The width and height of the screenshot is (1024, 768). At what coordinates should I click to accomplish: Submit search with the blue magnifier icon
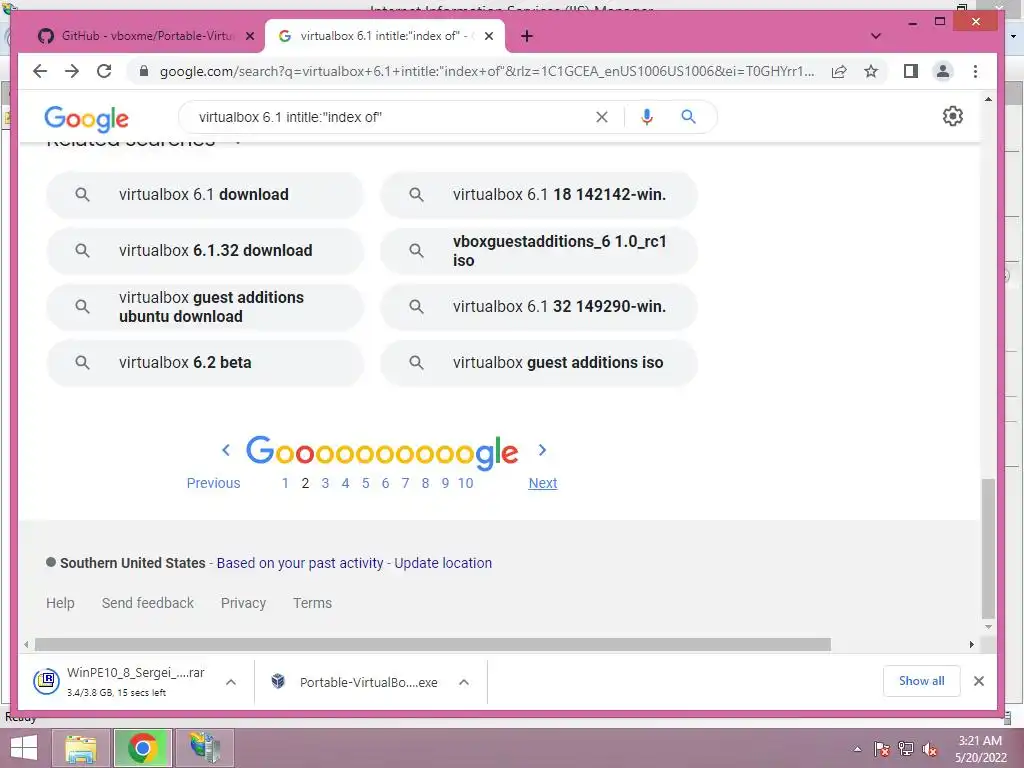point(688,117)
